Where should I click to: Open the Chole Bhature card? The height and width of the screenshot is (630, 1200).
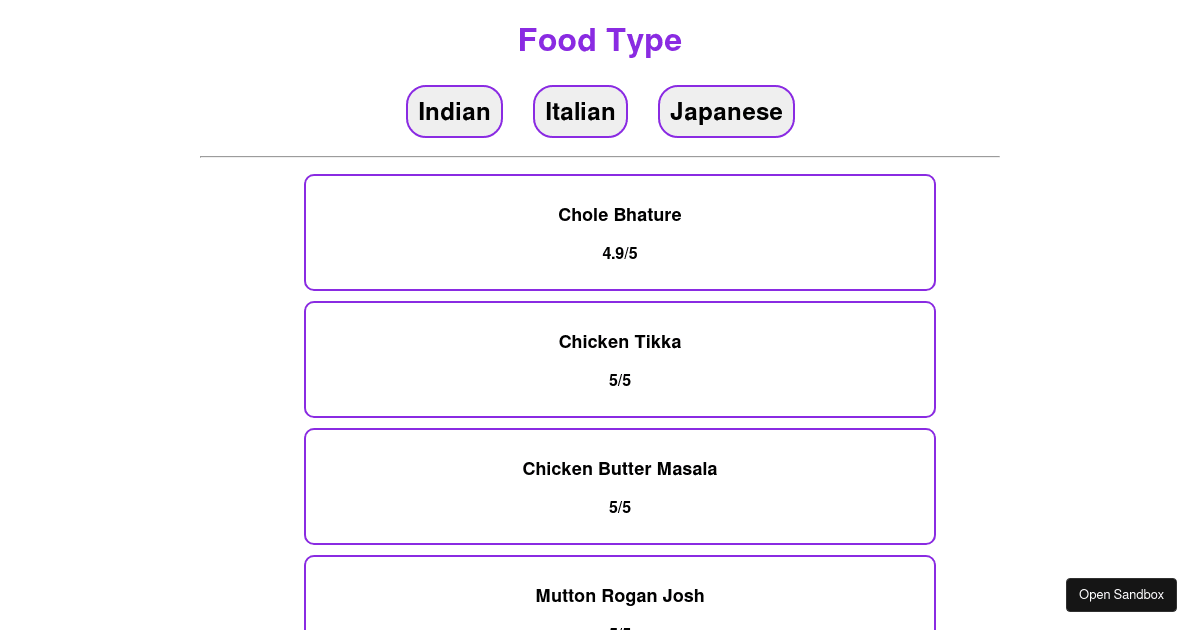[x=620, y=232]
